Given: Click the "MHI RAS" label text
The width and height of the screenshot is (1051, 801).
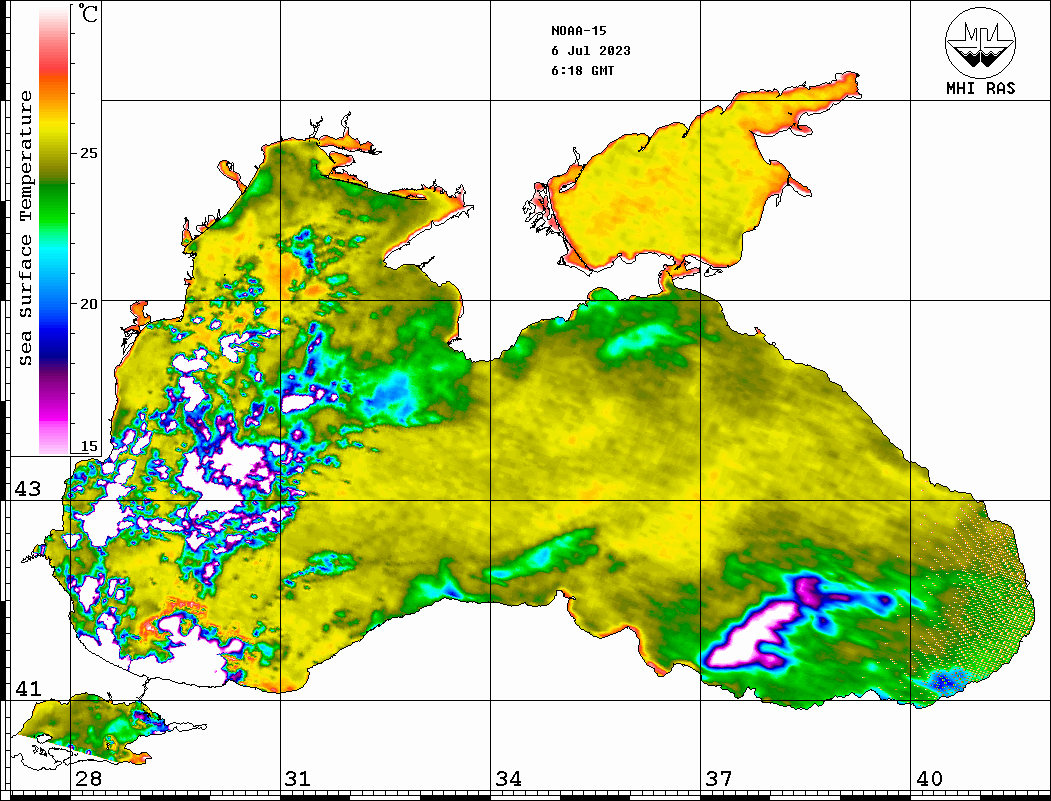Looking at the screenshot, I should pos(981,88).
